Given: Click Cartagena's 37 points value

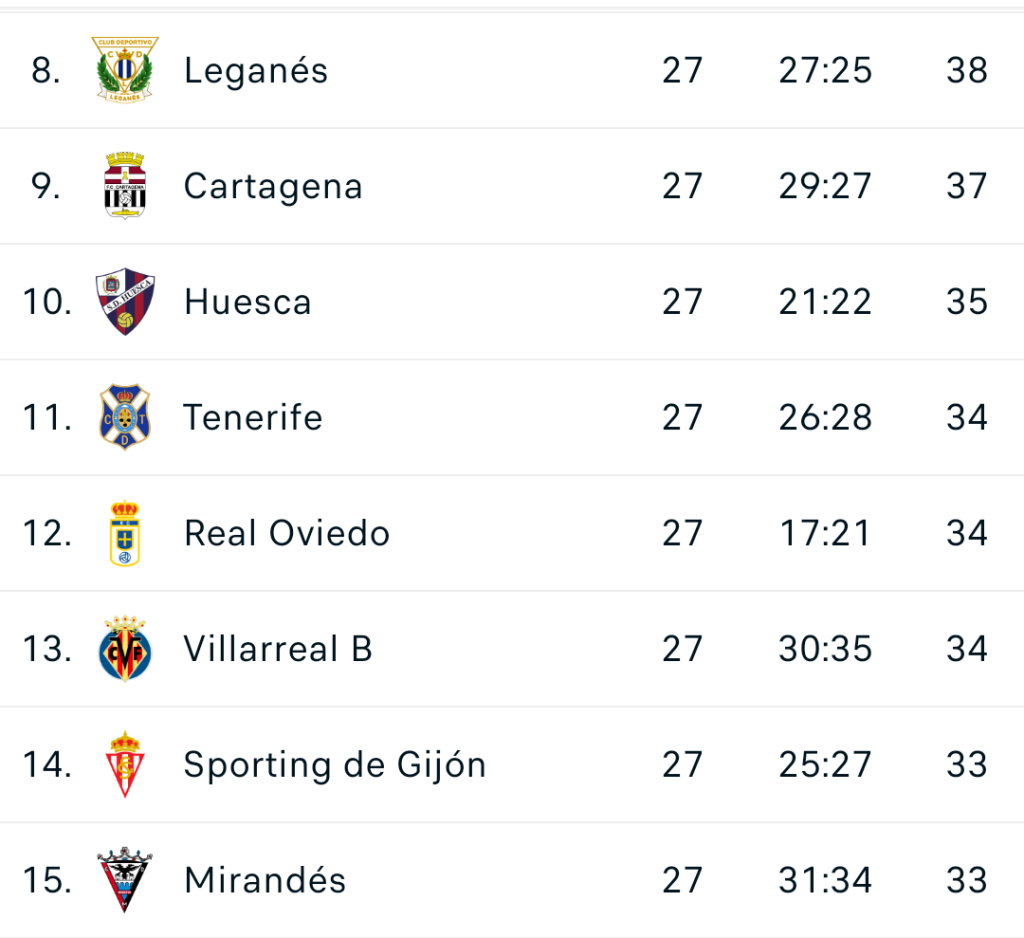Looking at the screenshot, I should tap(967, 187).
